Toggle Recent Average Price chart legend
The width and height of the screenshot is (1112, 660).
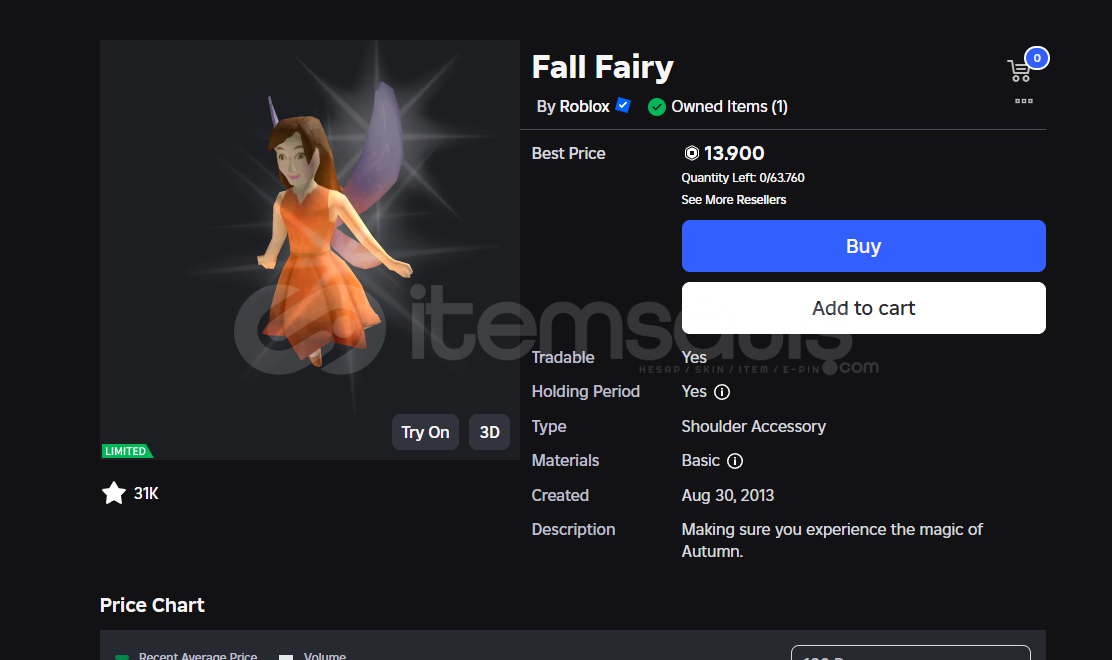click(x=122, y=656)
